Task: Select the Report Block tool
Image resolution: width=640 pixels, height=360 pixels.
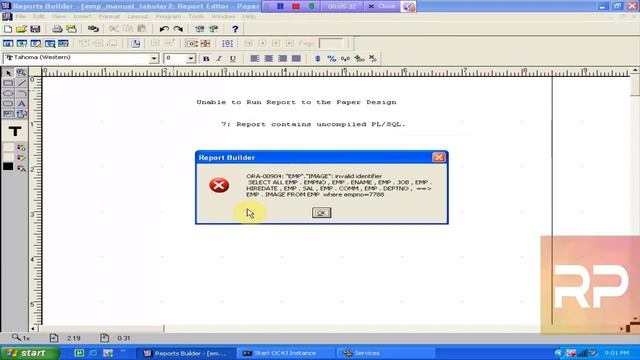Action: click(21, 113)
